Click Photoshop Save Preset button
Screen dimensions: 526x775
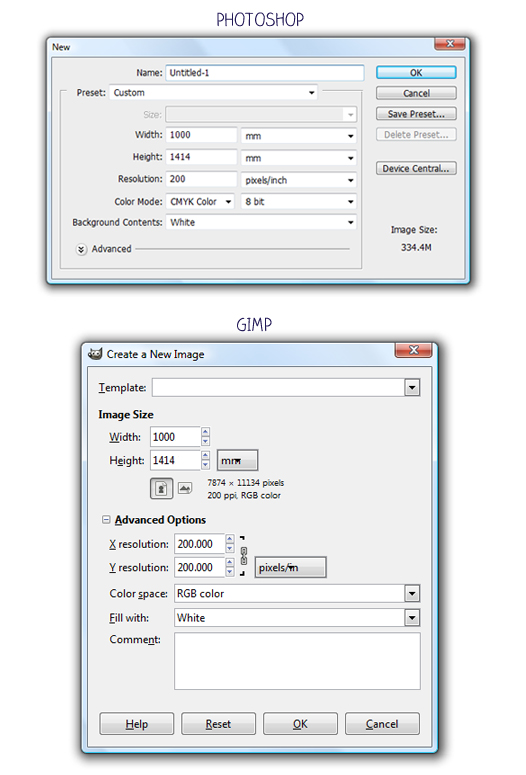(416, 114)
